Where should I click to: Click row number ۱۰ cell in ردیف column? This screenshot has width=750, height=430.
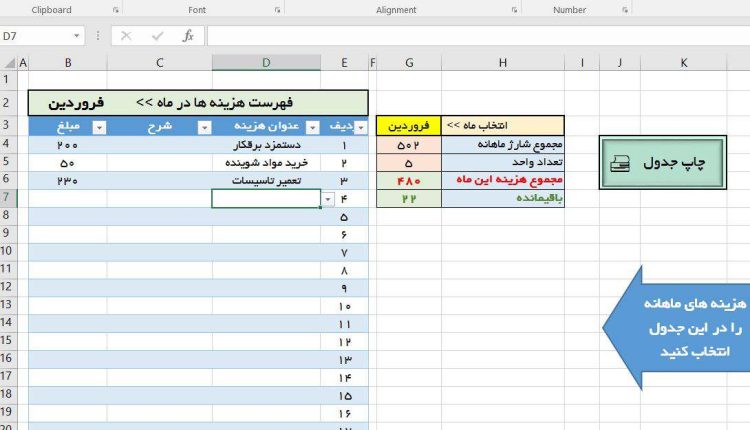[x=344, y=306]
